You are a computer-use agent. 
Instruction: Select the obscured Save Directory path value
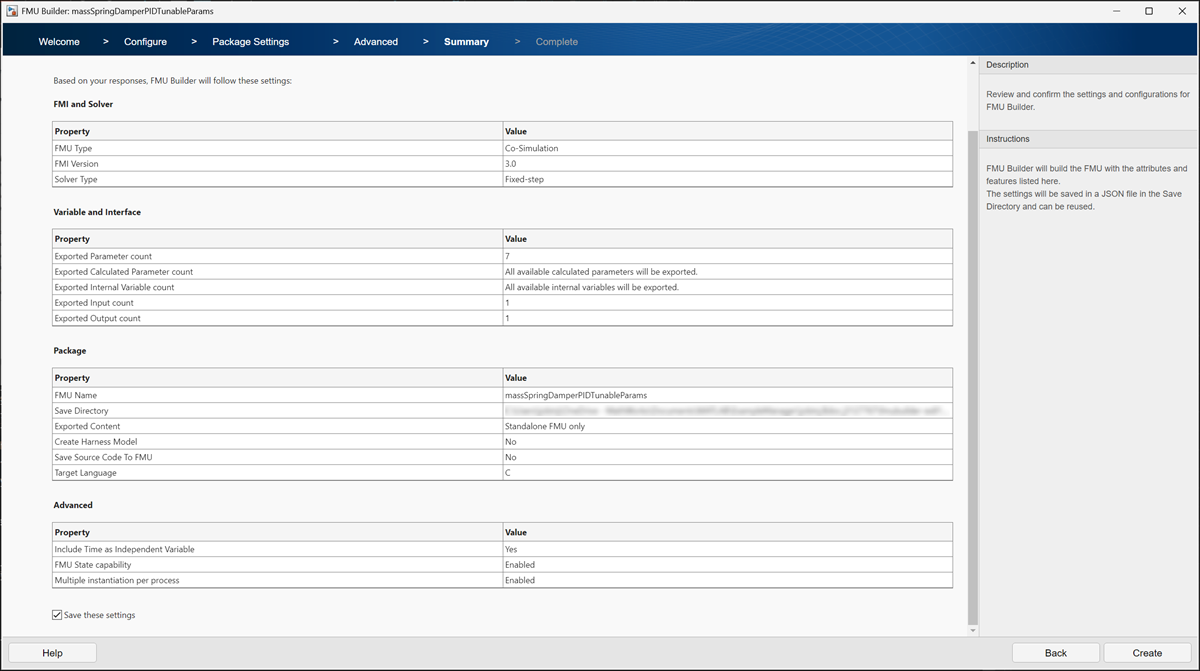(727, 410)
